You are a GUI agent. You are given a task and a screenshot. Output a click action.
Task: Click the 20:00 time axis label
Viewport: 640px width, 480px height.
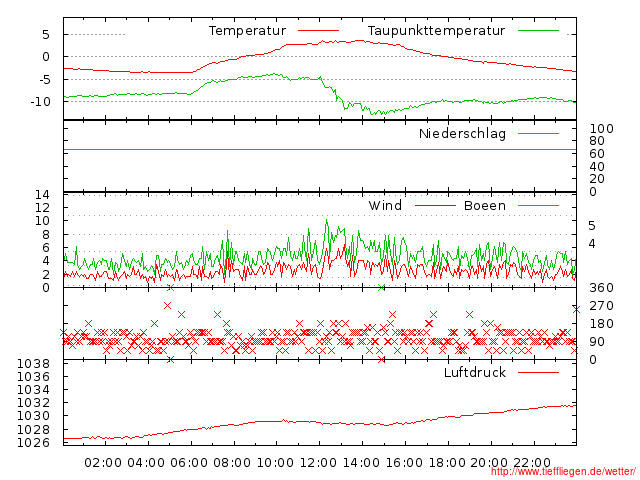coord(489,463)
